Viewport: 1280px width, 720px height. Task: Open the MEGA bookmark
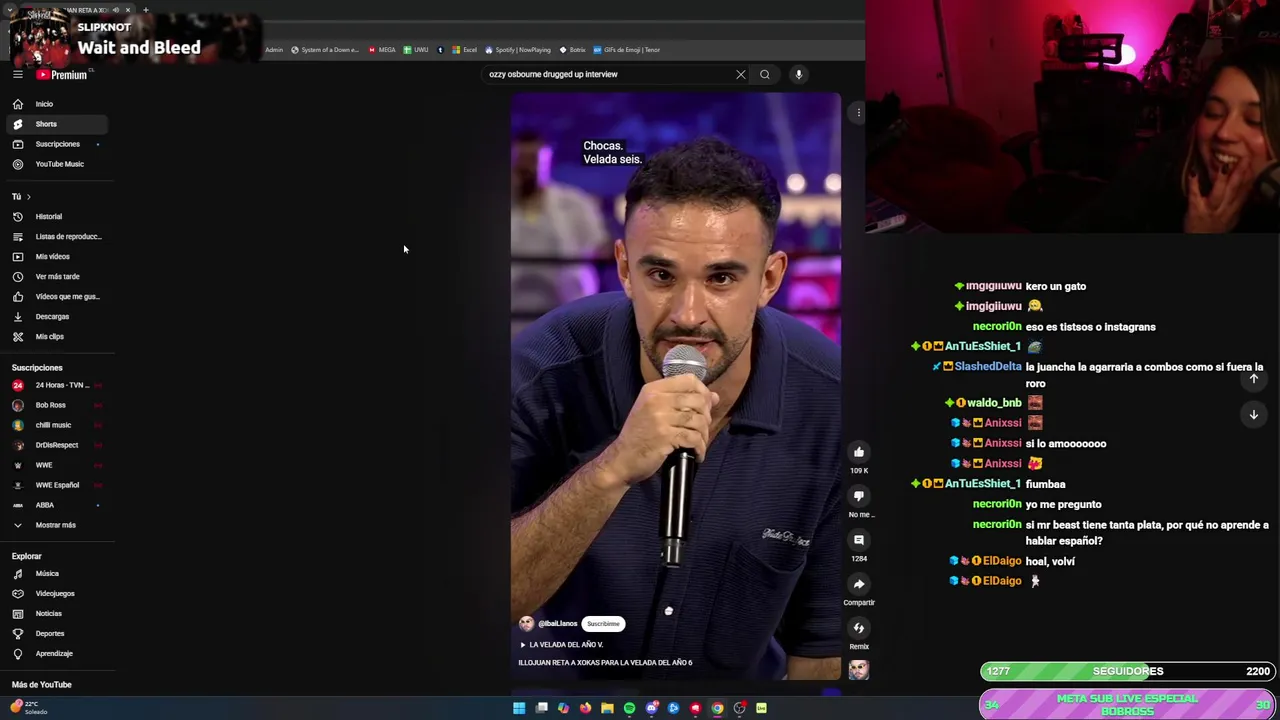pyautogui.click(x=382, y=50)
